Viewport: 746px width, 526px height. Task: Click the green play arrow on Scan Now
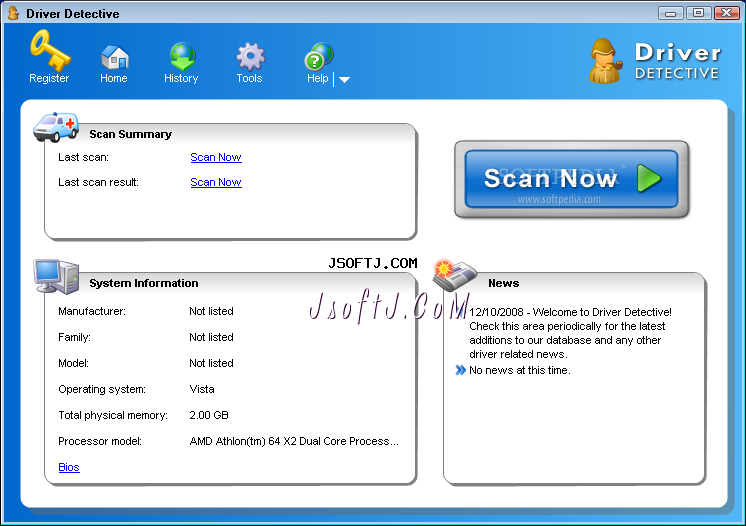[649, 178]
